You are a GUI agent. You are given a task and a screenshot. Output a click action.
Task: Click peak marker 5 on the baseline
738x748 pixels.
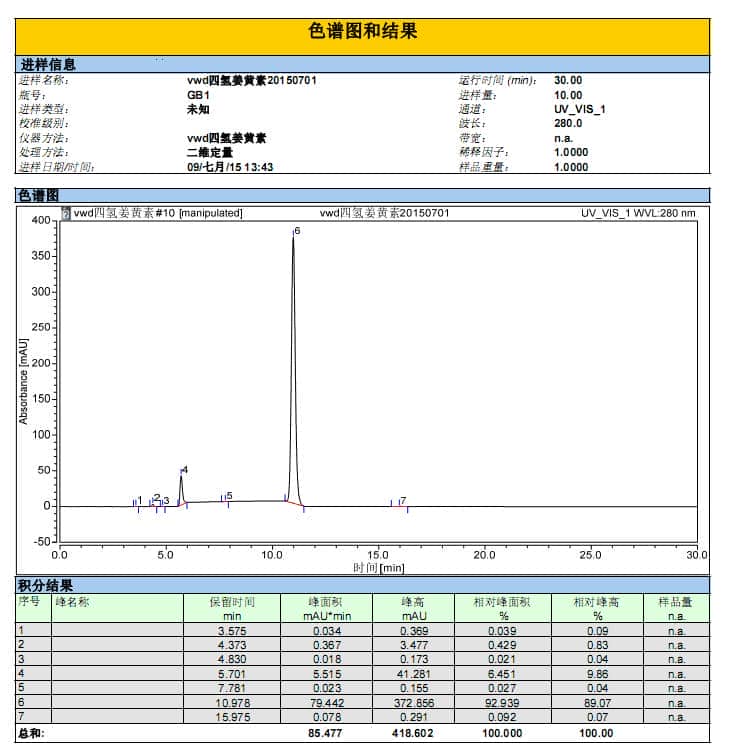[229, 496]
